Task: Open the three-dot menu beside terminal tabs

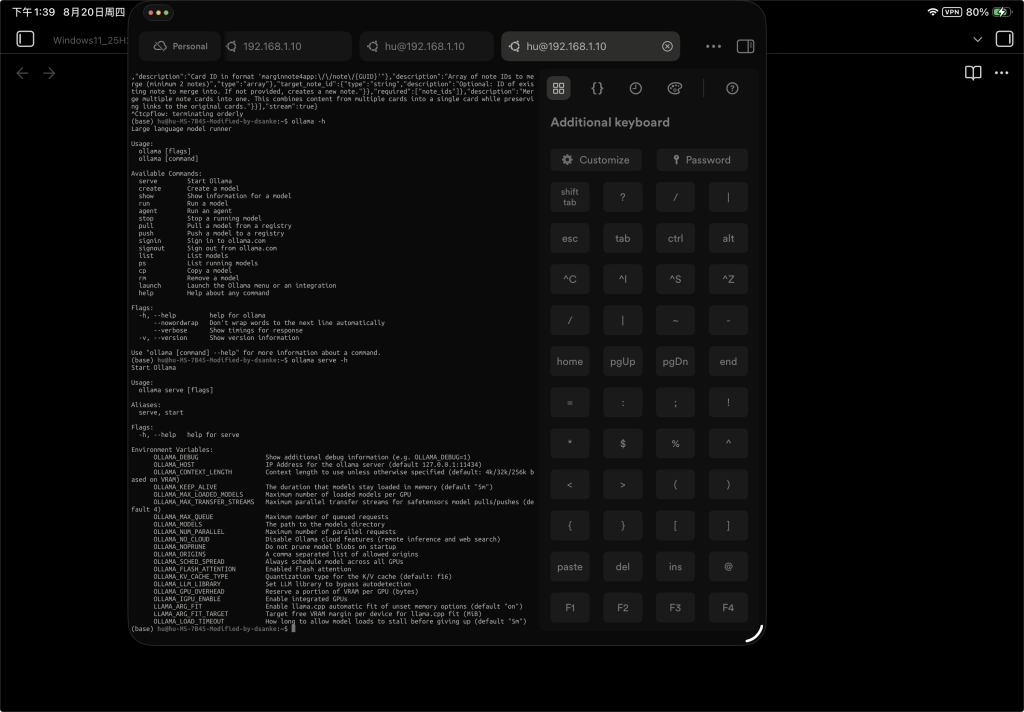Action: pyautogui.click(x=713, y=46)
